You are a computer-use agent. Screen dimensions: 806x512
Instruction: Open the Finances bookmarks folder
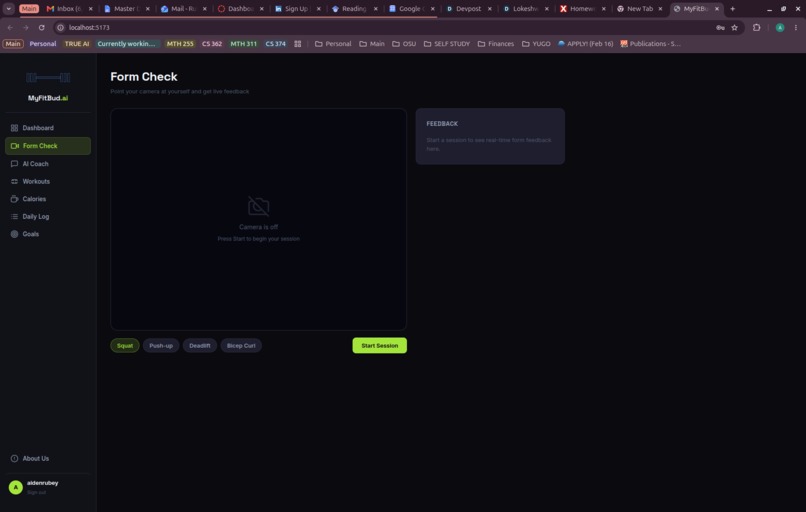496,44
